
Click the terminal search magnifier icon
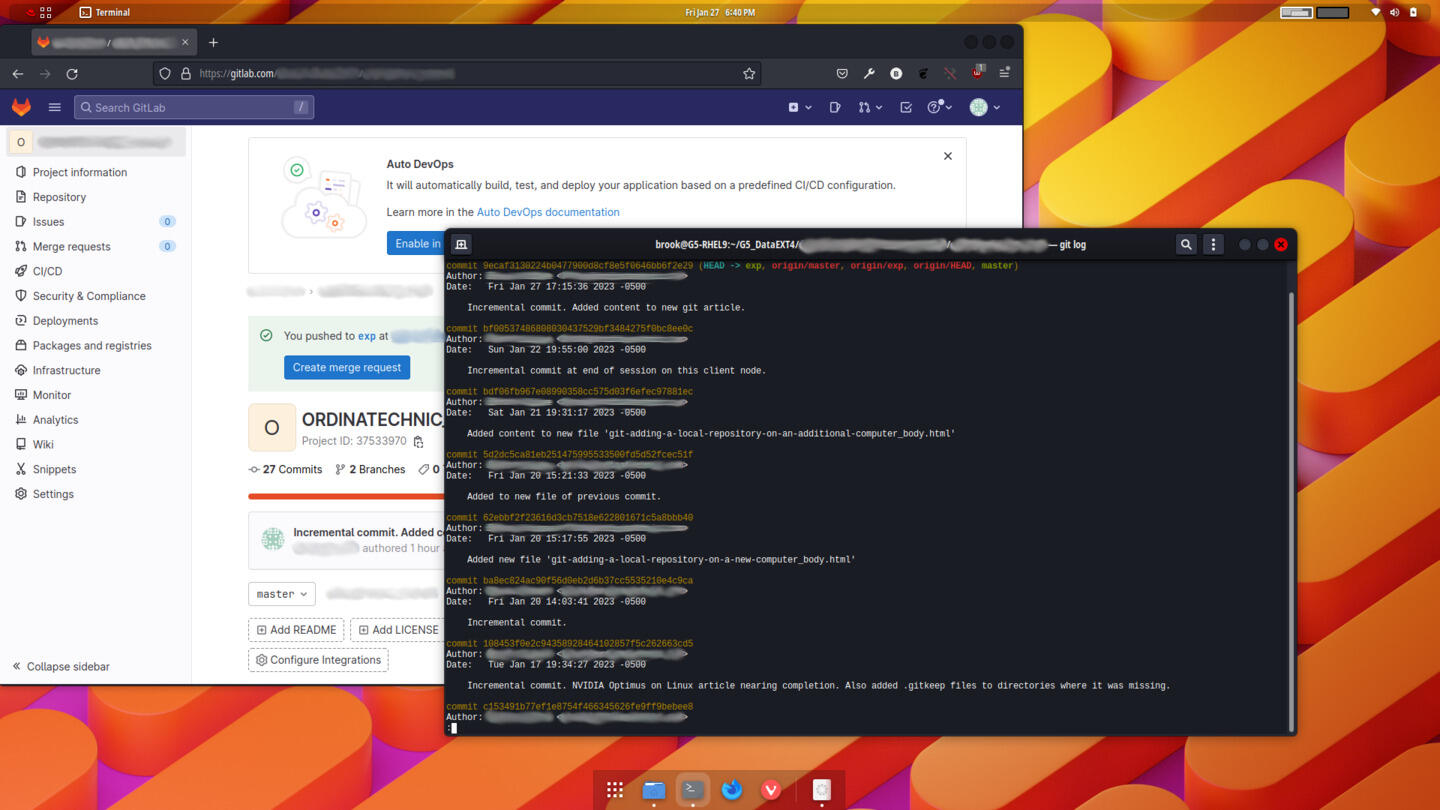click(1186, 244)
